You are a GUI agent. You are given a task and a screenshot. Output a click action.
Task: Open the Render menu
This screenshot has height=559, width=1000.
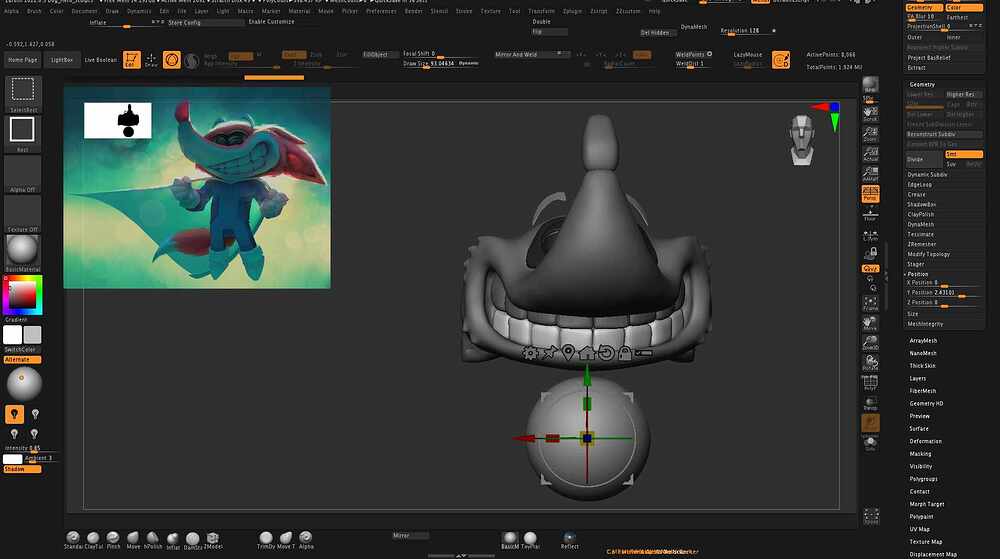(413, 11)
